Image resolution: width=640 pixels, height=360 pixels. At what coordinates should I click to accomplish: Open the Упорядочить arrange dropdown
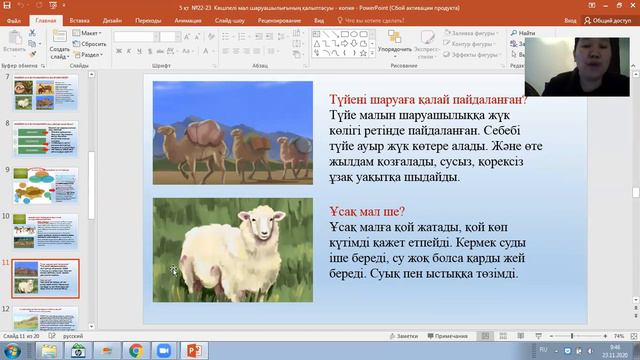394,44
